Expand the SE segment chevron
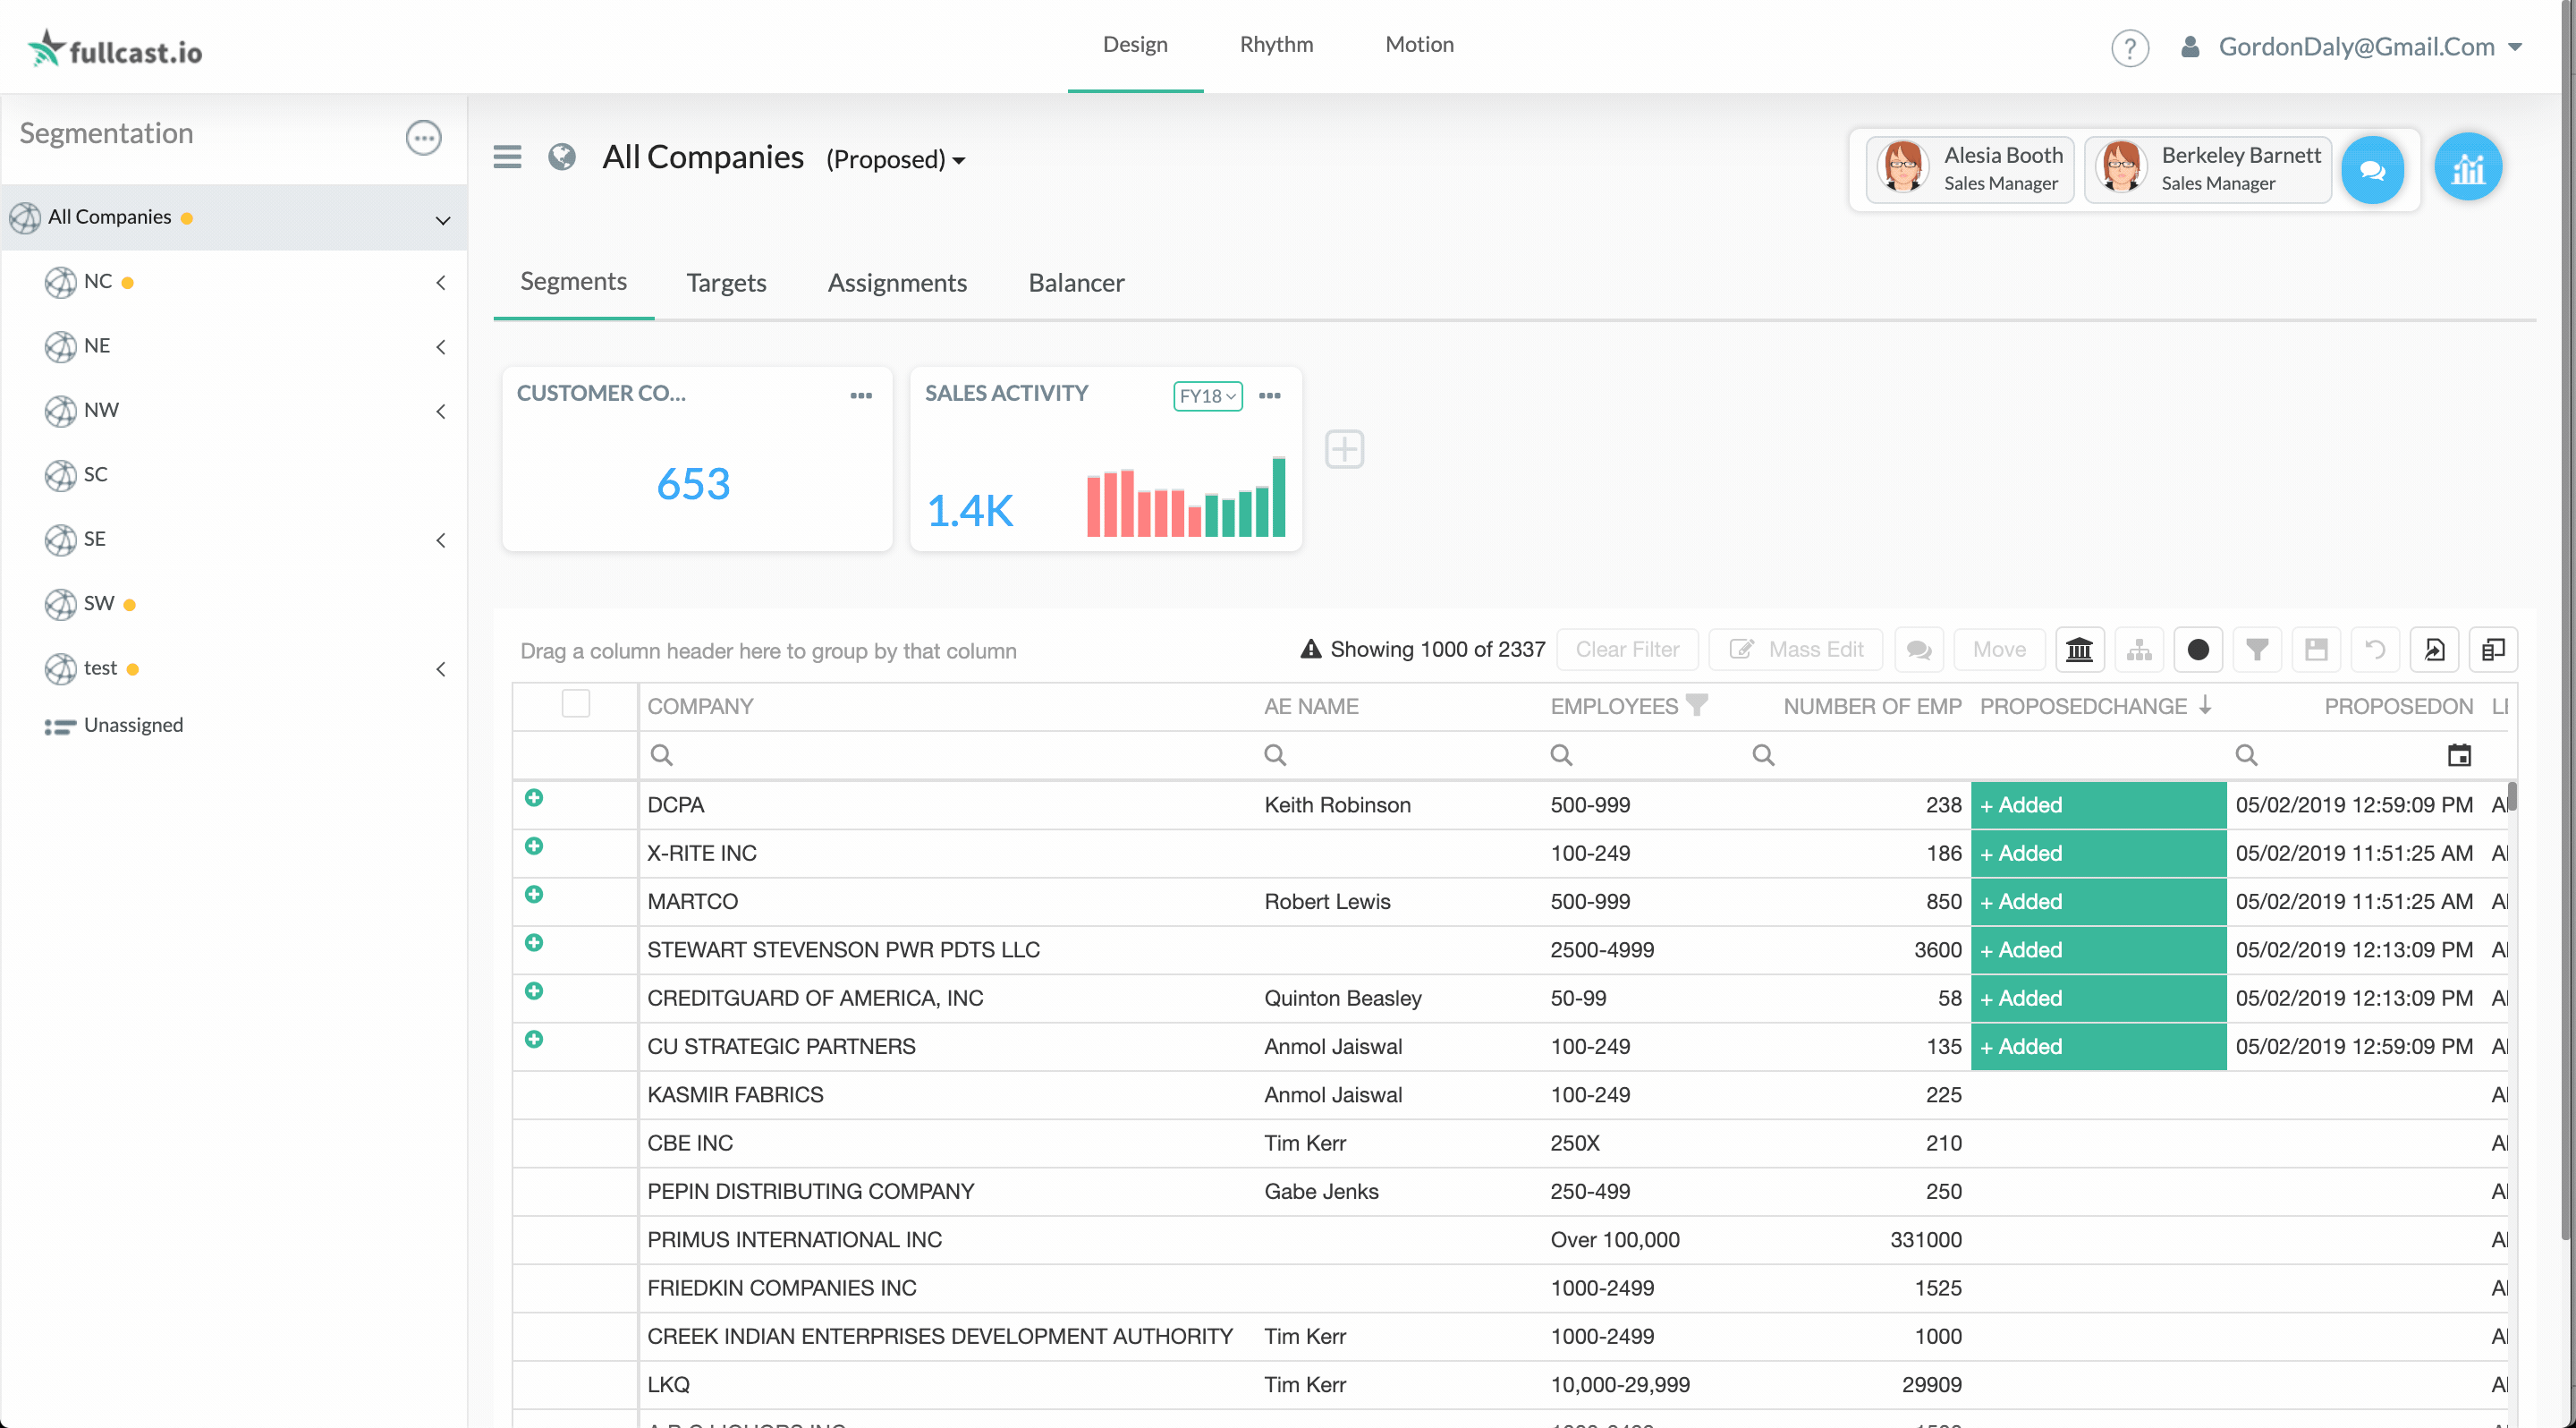 (x=441, y=540)
